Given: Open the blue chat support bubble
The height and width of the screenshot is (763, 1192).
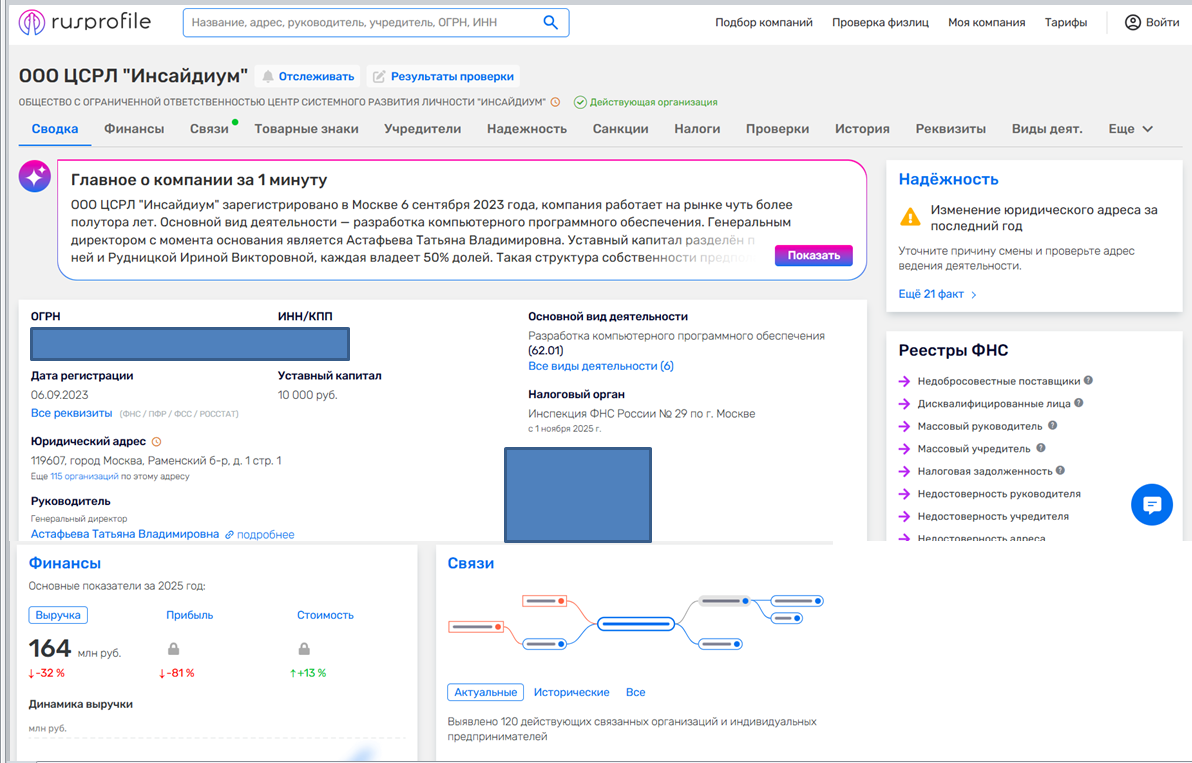Looking at the screenshot, I should tap(1152, 505).
